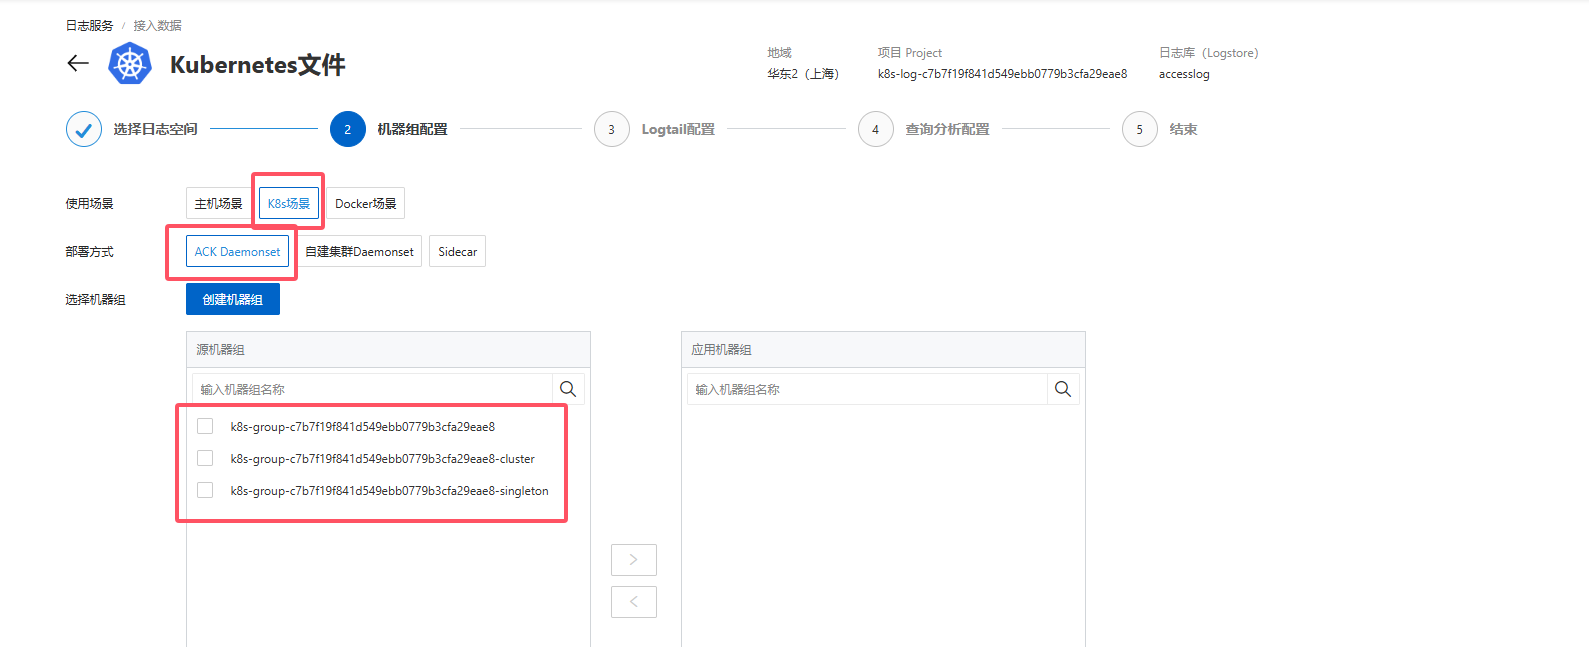The image size is (1589, 647).
Task: Click the 应用机器组 panel header
Action: (x=883, y=349)
